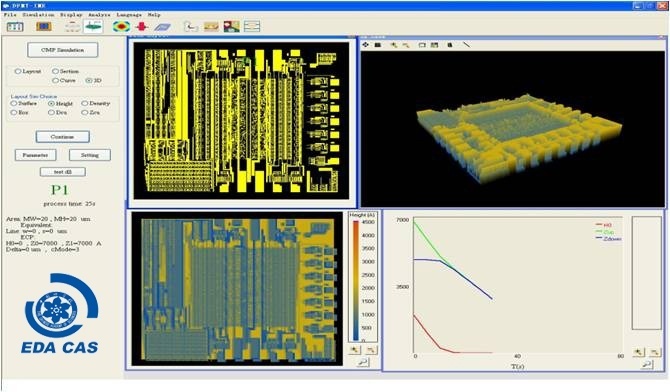Open the Analysis menu
This screenshot has height=392, width=670.
99,15
